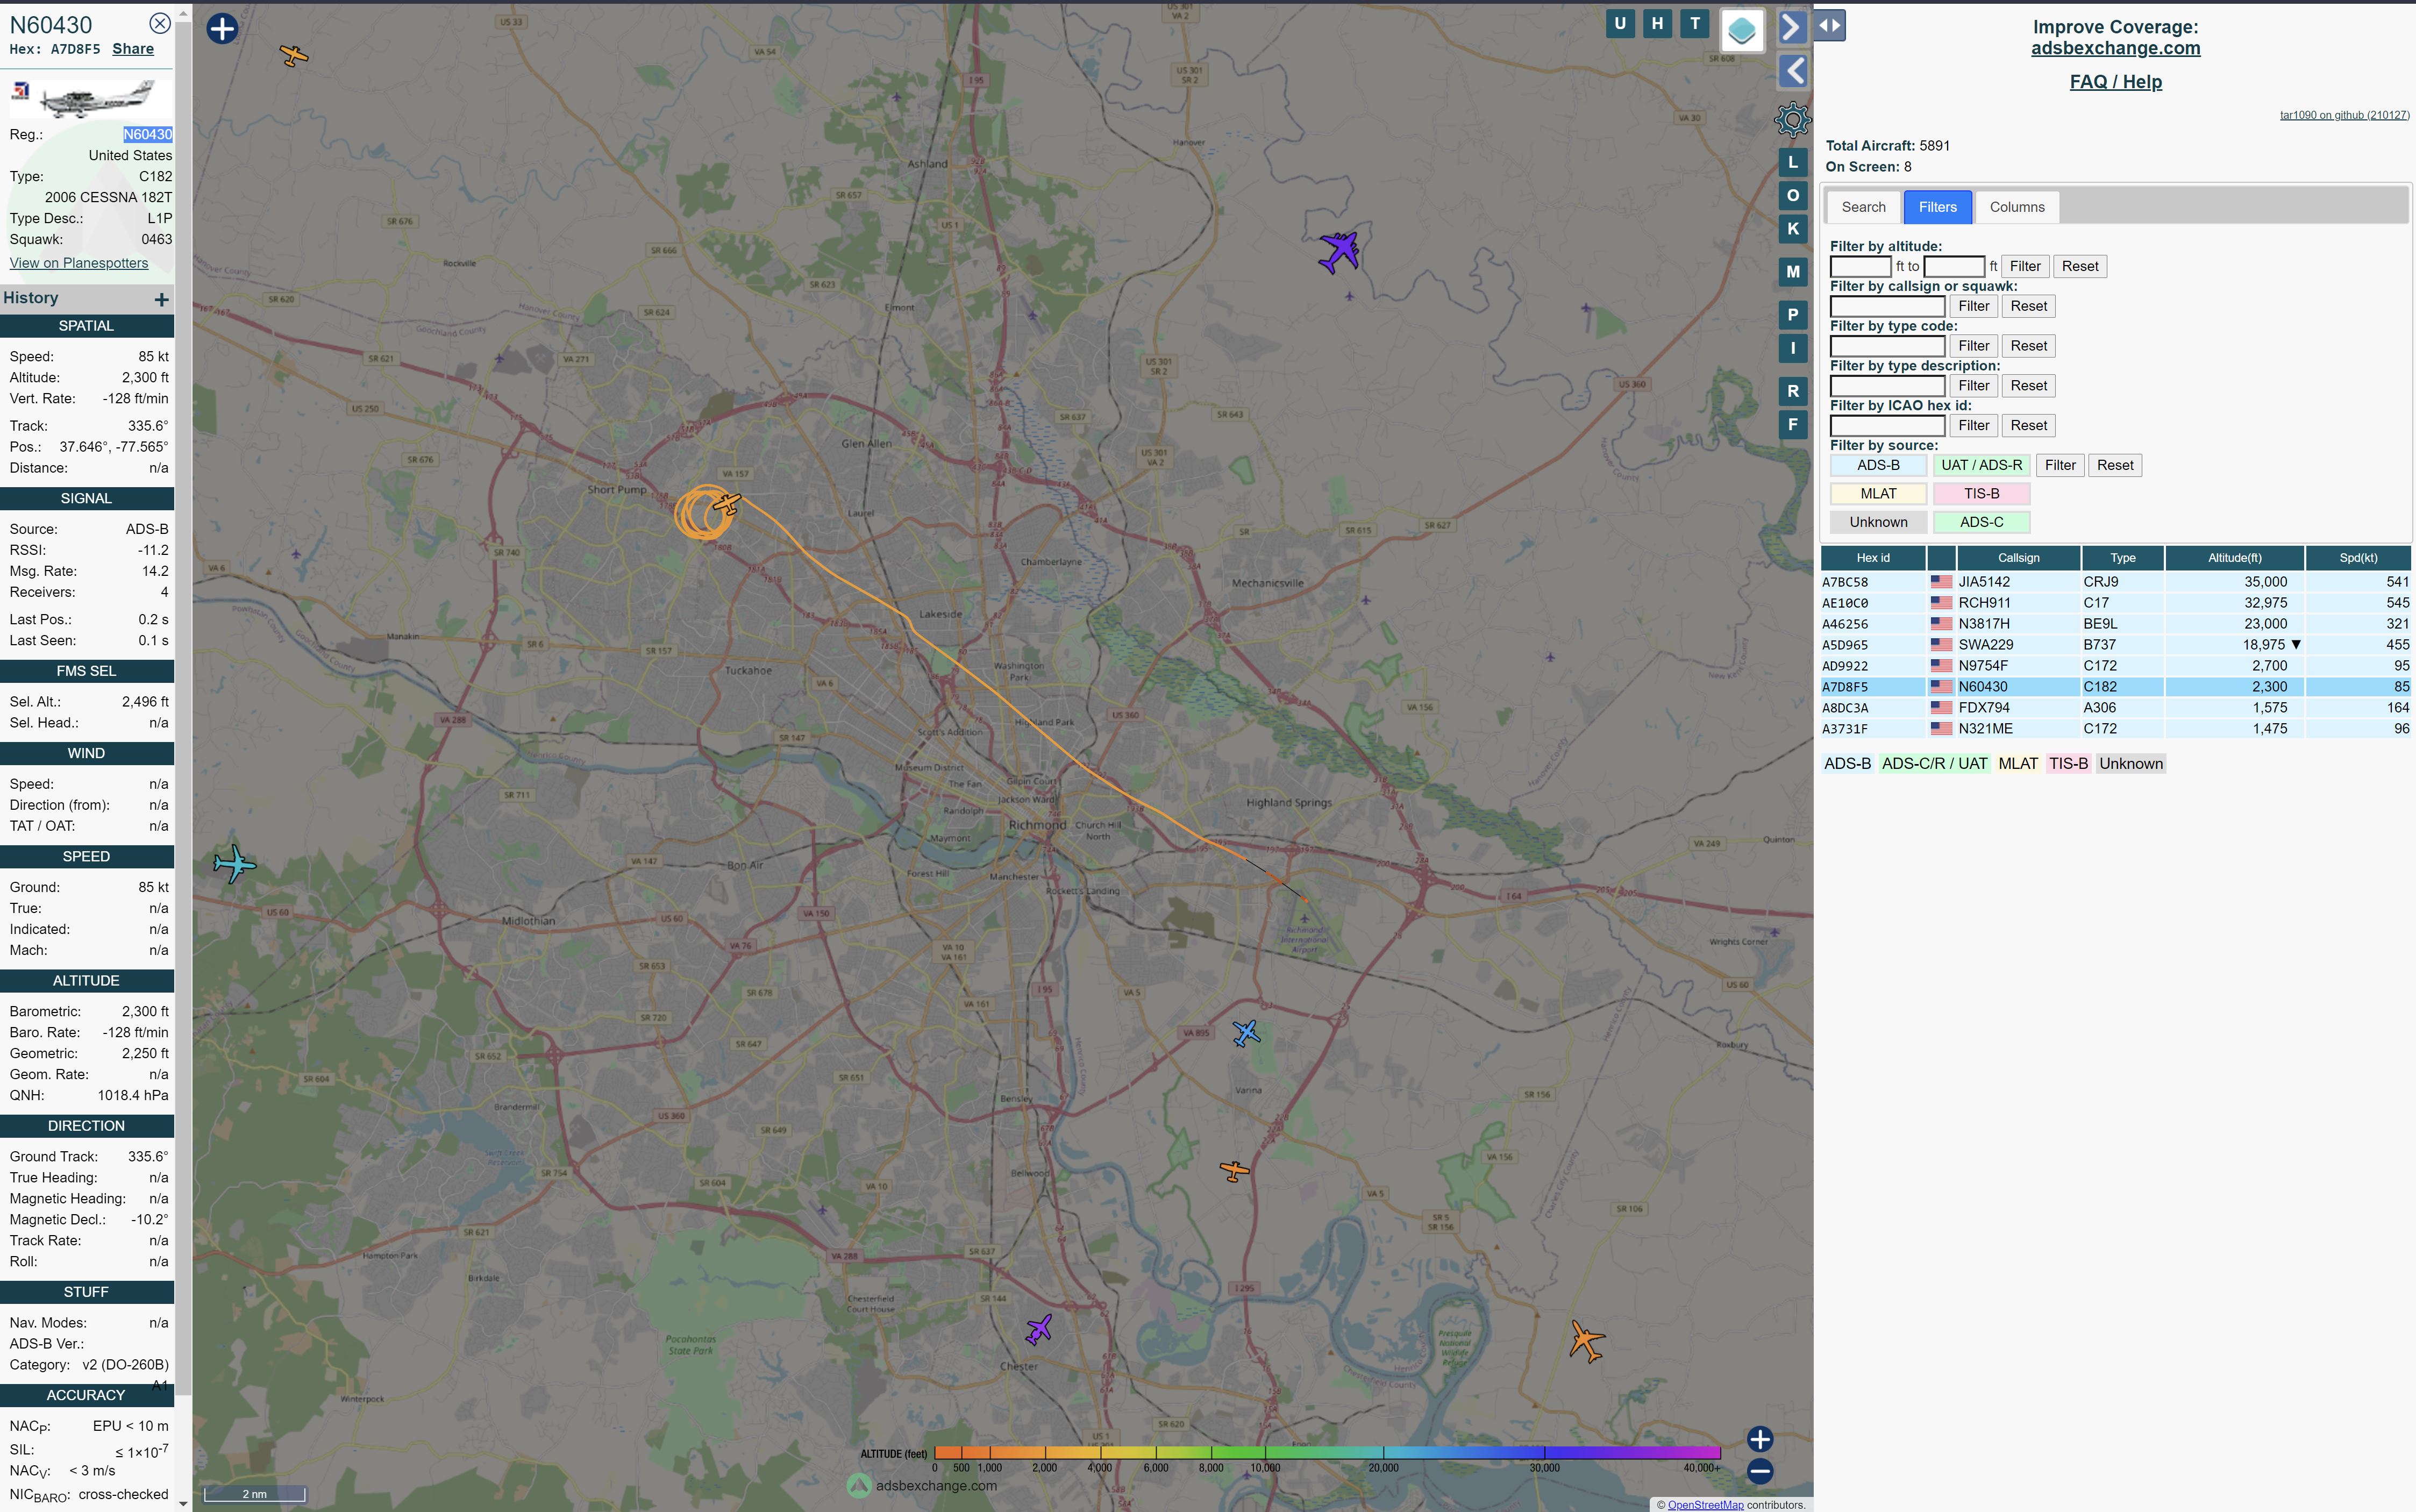Image resolution: width=2416 pixels, height=1512 pixels.
Task: Toggle the H map button
Action: 1657,24
